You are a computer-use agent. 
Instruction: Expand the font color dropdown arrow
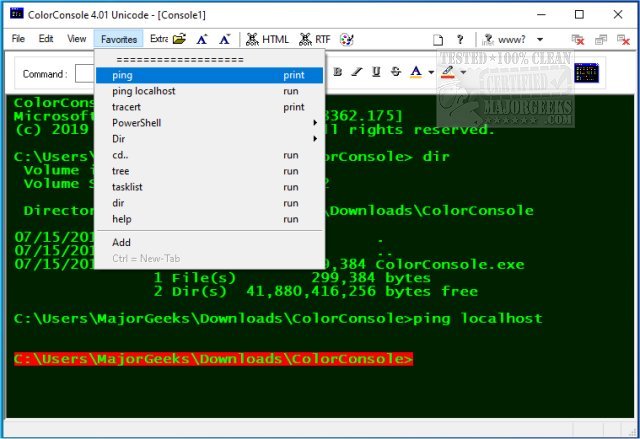(x=431, y=73)
